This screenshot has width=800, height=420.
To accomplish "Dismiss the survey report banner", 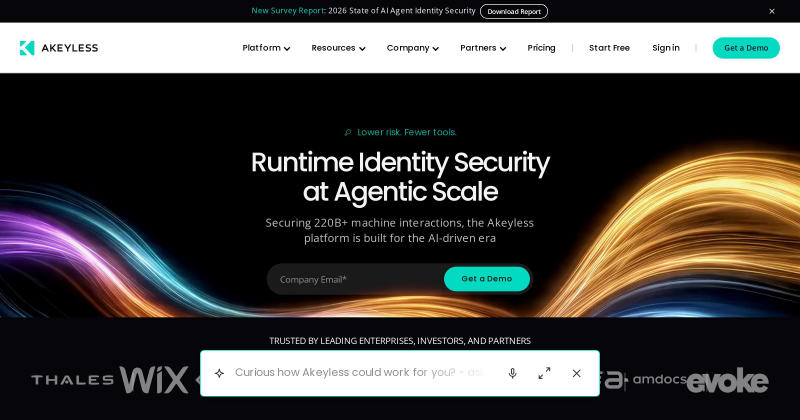I will click(x=772, y=11).
